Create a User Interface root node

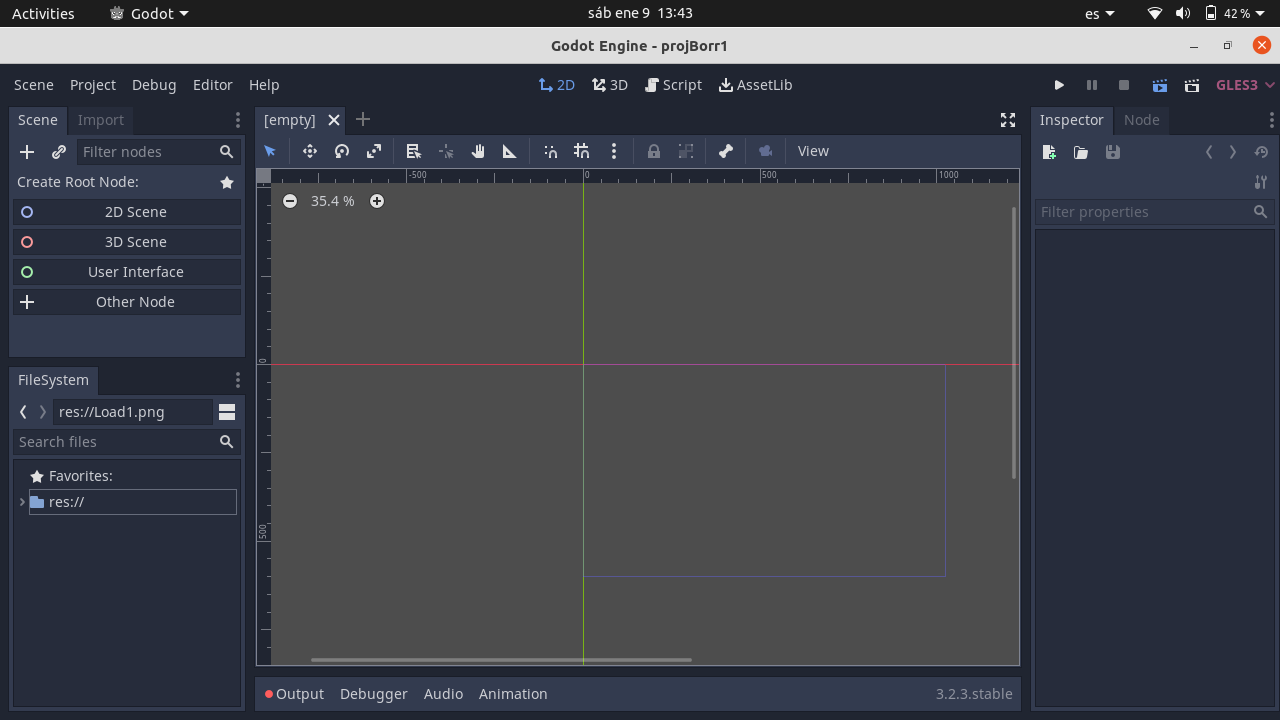(127, 272)
